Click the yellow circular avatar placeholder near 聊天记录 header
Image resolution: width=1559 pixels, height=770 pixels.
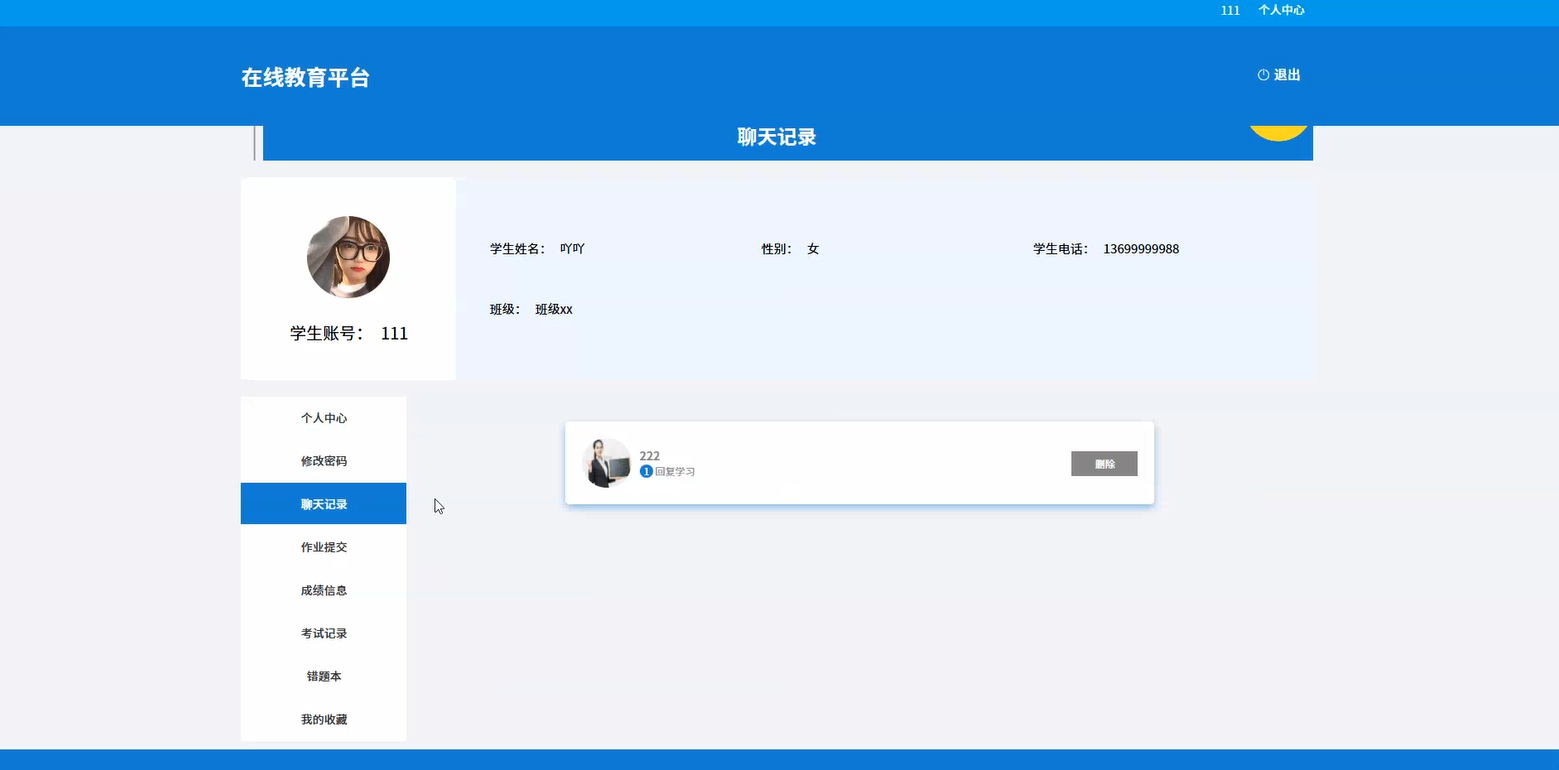[1279, 130]
